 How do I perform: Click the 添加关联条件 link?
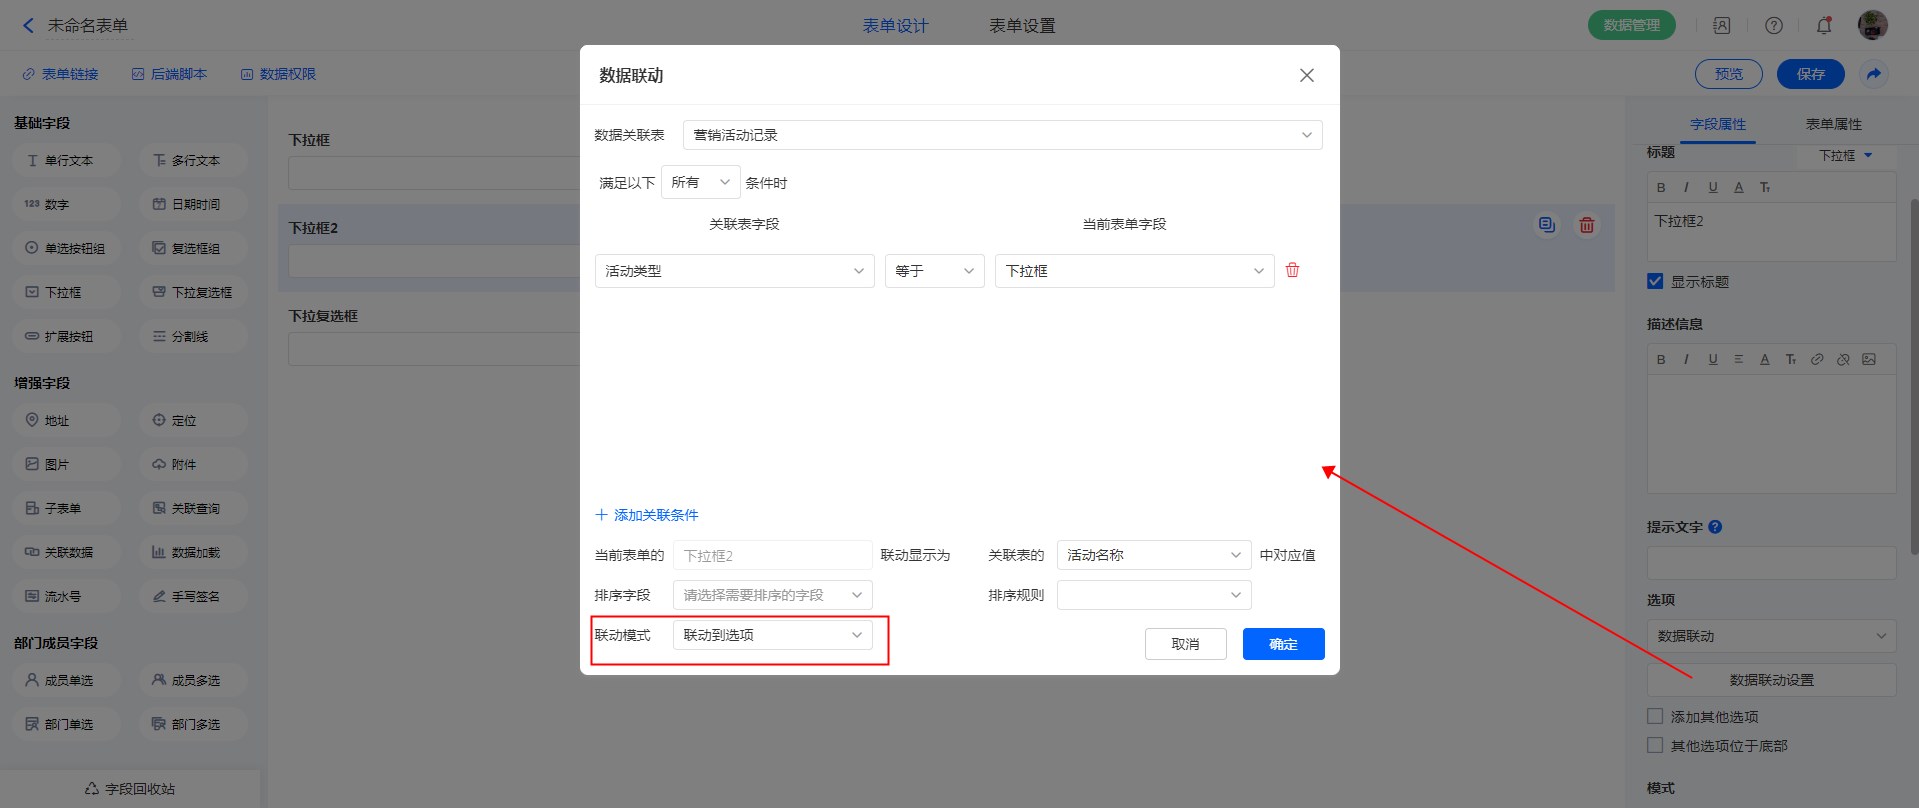(647, 515)
